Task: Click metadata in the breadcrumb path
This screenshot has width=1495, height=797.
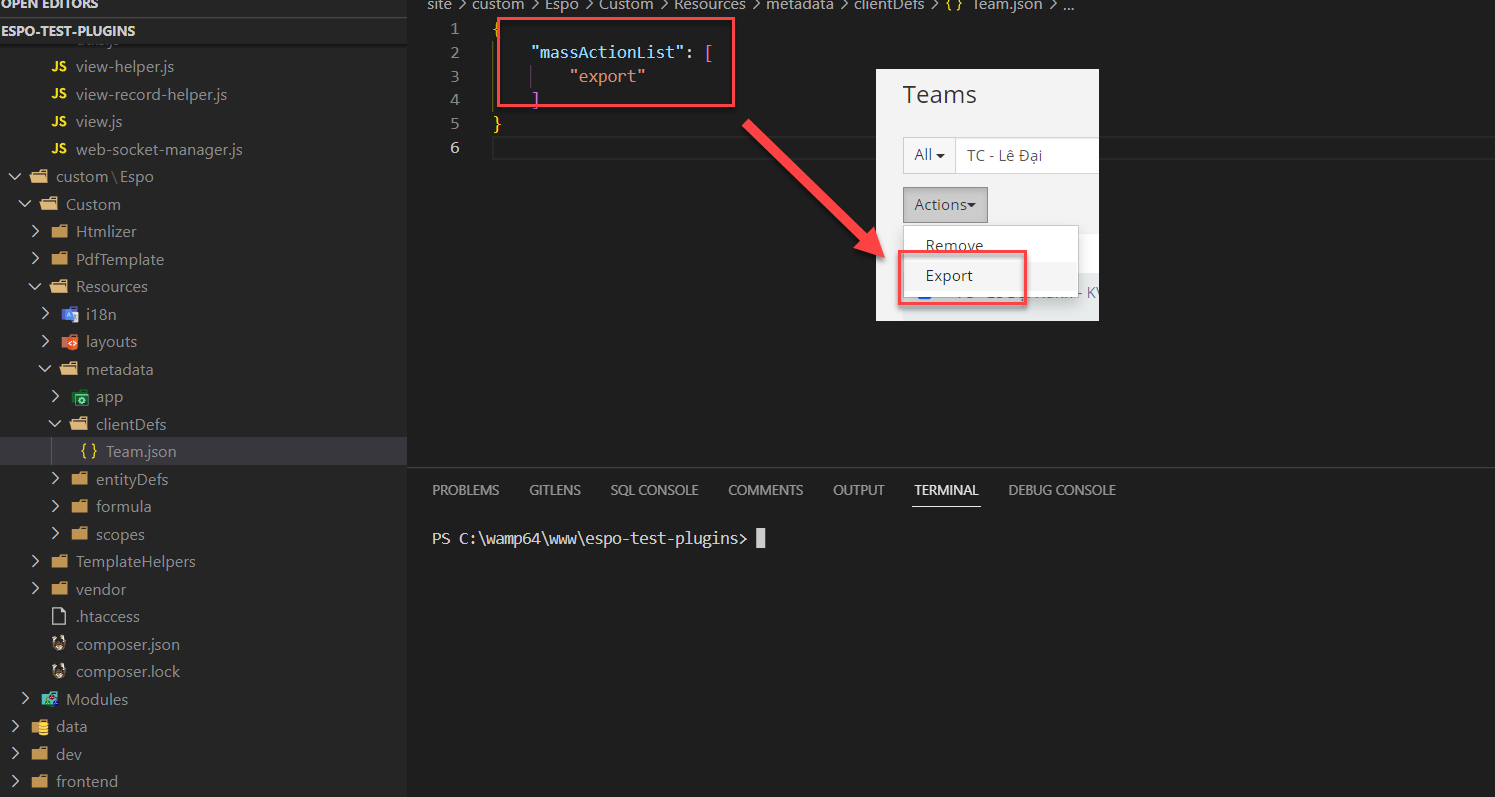Action: (x=799, y=5)
